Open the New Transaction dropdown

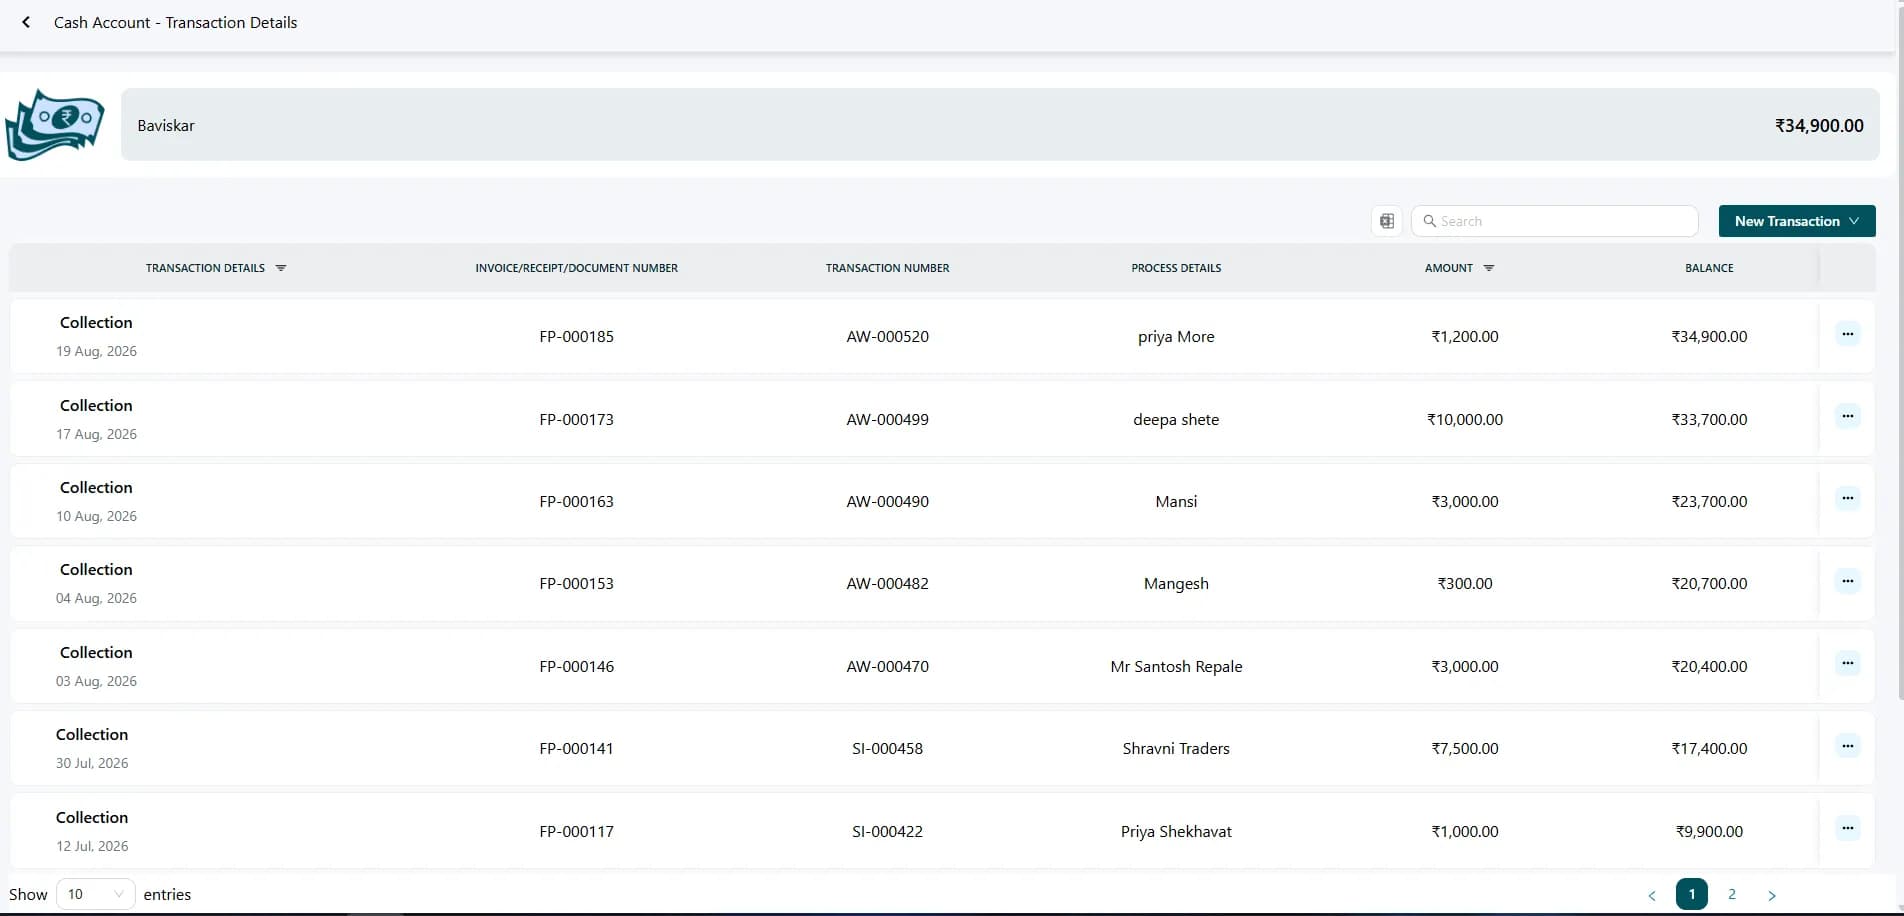point(1797,221)
